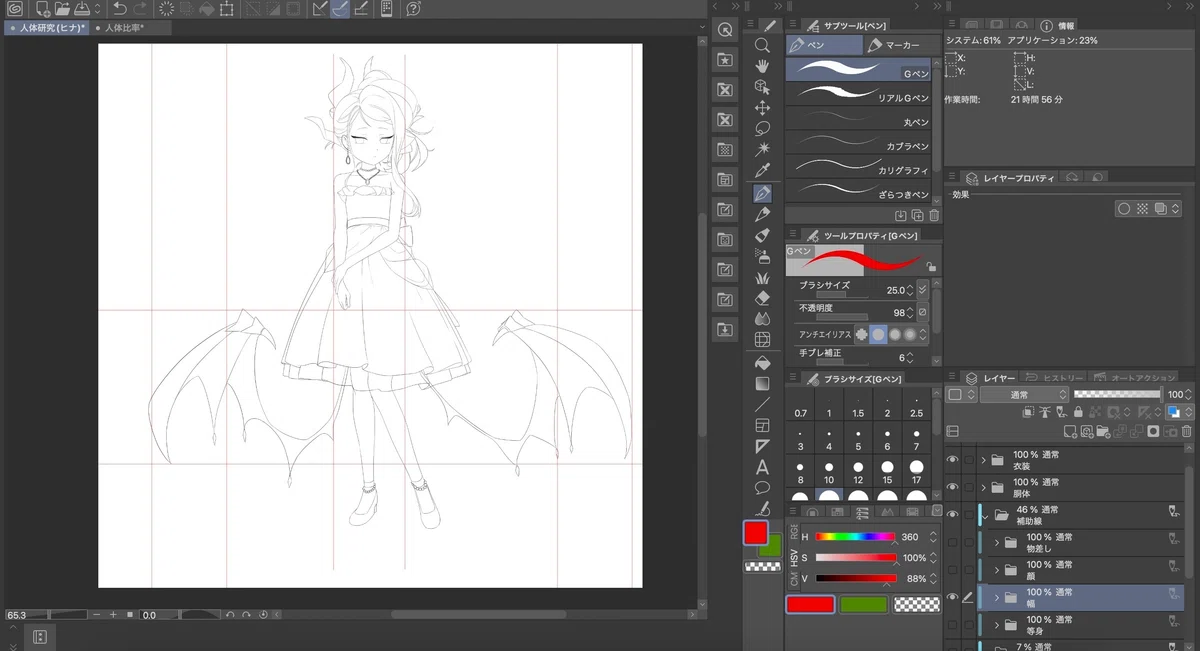Select the Gradient tool

coord(762,383)
